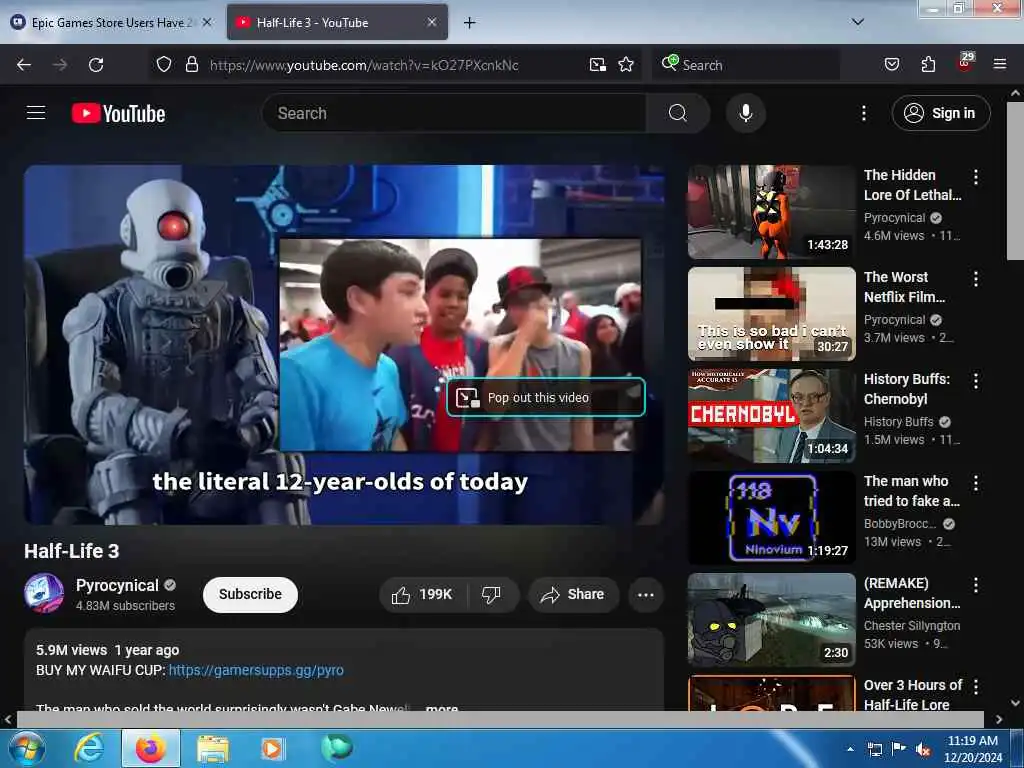
Task: Close the Half-Life 3 YouTube tab
Action: point(432,22)
